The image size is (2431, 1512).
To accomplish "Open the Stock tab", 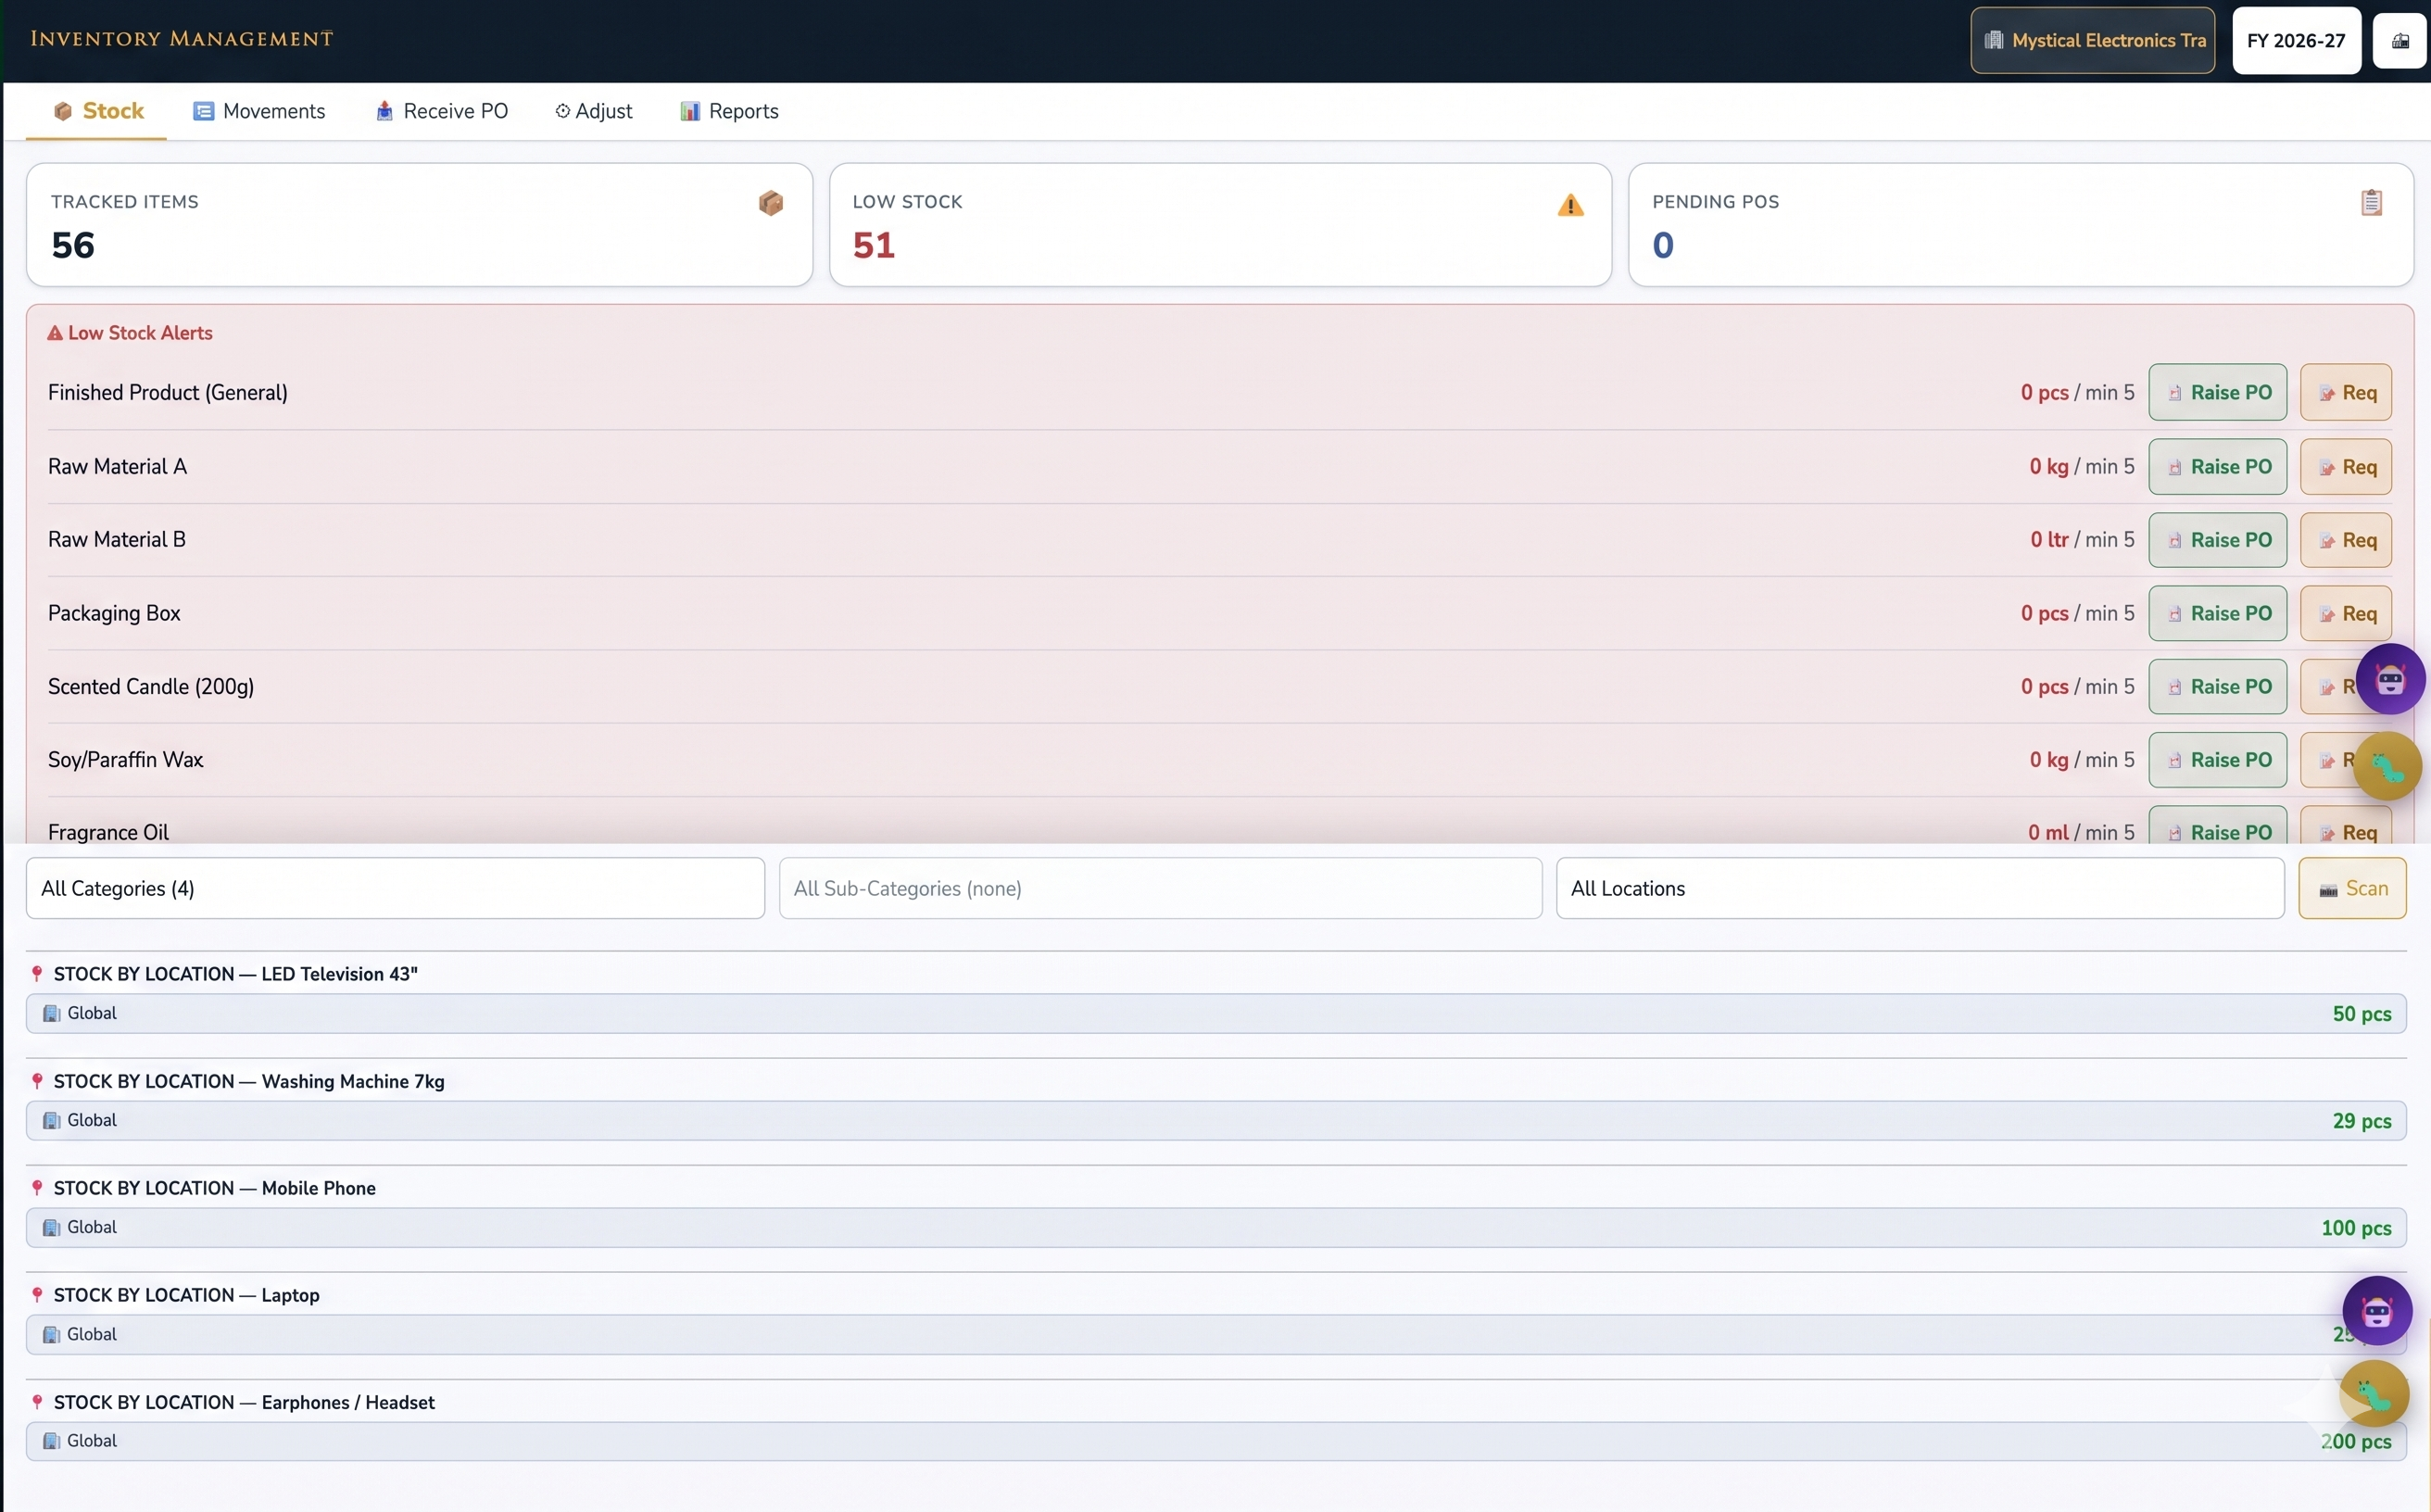I will (x=97, y=111).
